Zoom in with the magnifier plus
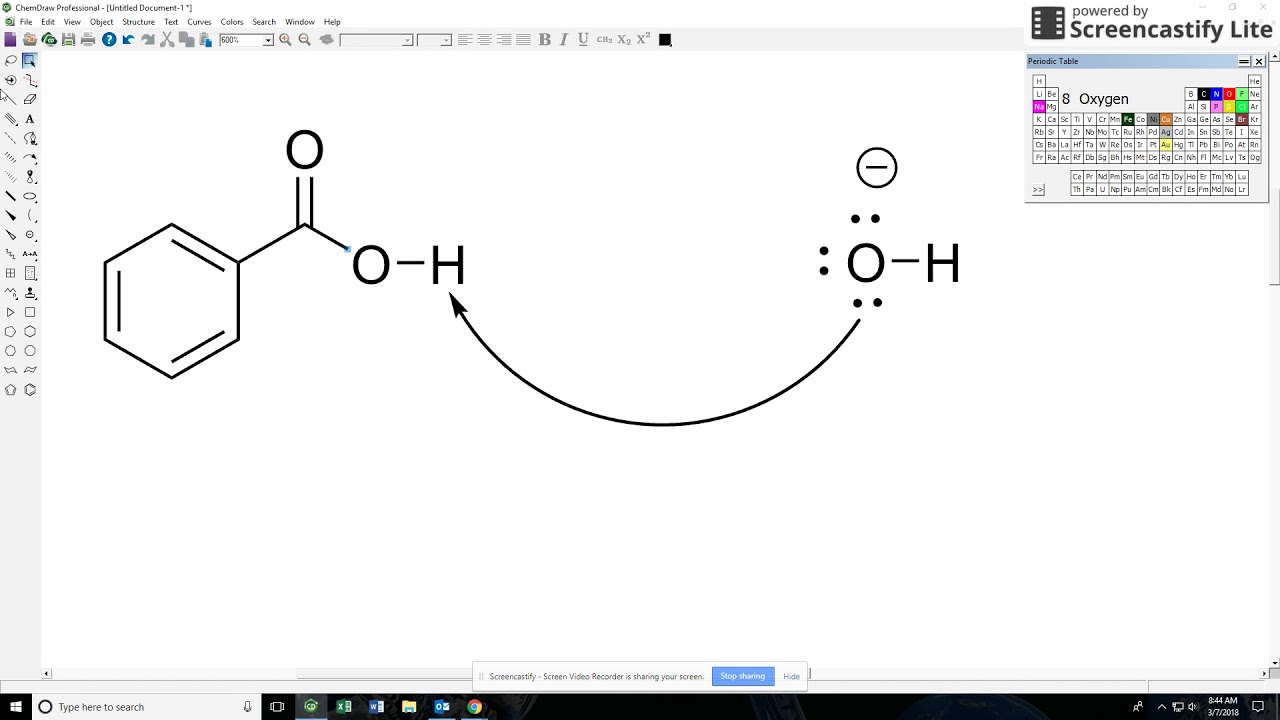The height and width of the screenshot is (720, 1280). pyautogui.click(x=285, y=39)
